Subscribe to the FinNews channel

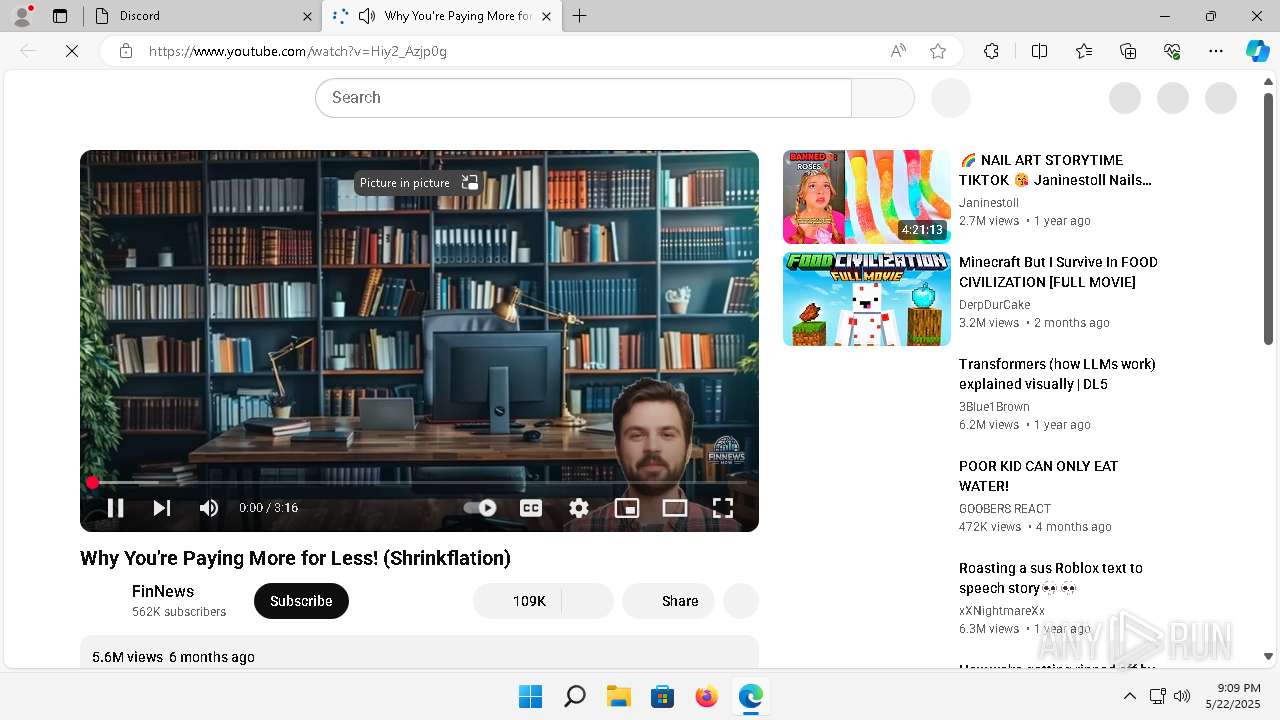301,601
